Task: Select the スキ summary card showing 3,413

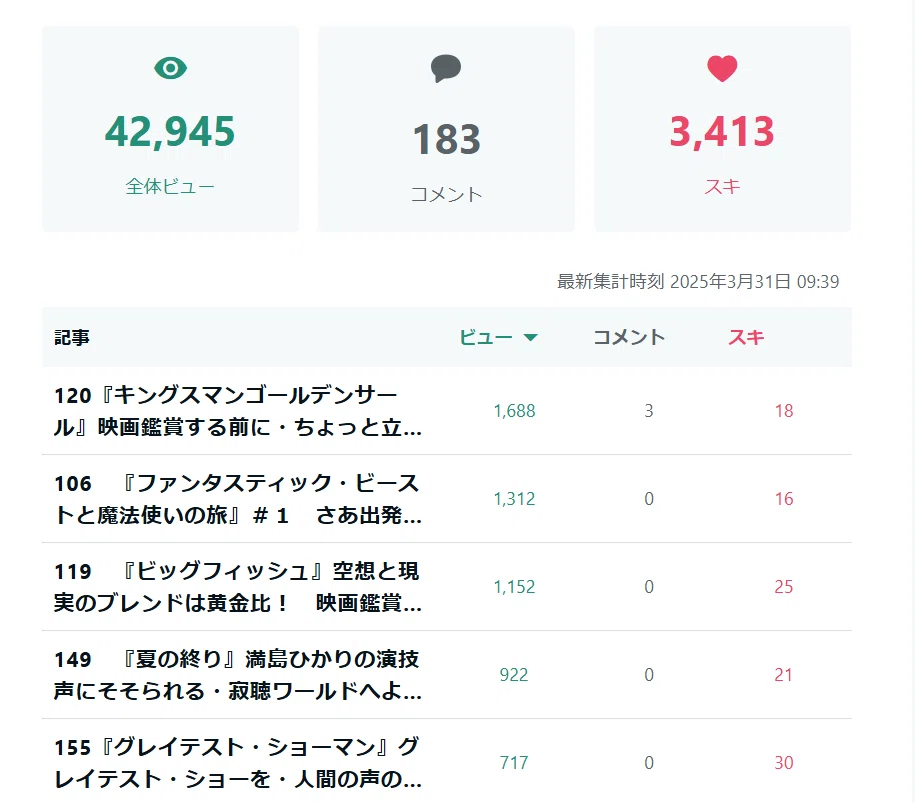Action: 722,129
